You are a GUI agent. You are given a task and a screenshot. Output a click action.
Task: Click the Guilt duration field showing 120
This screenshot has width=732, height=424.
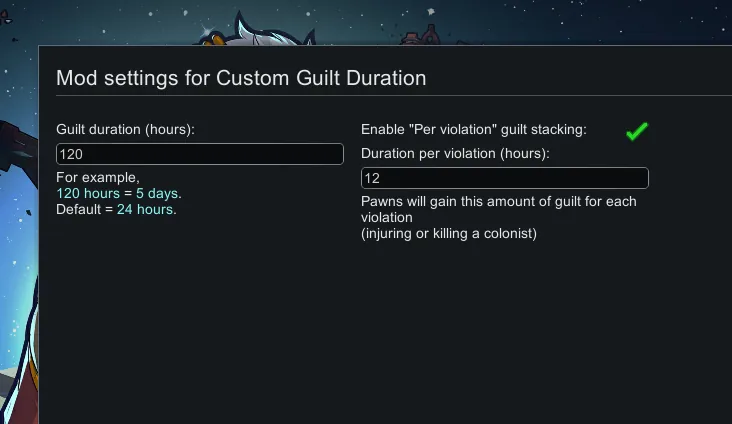click(200, 154)
